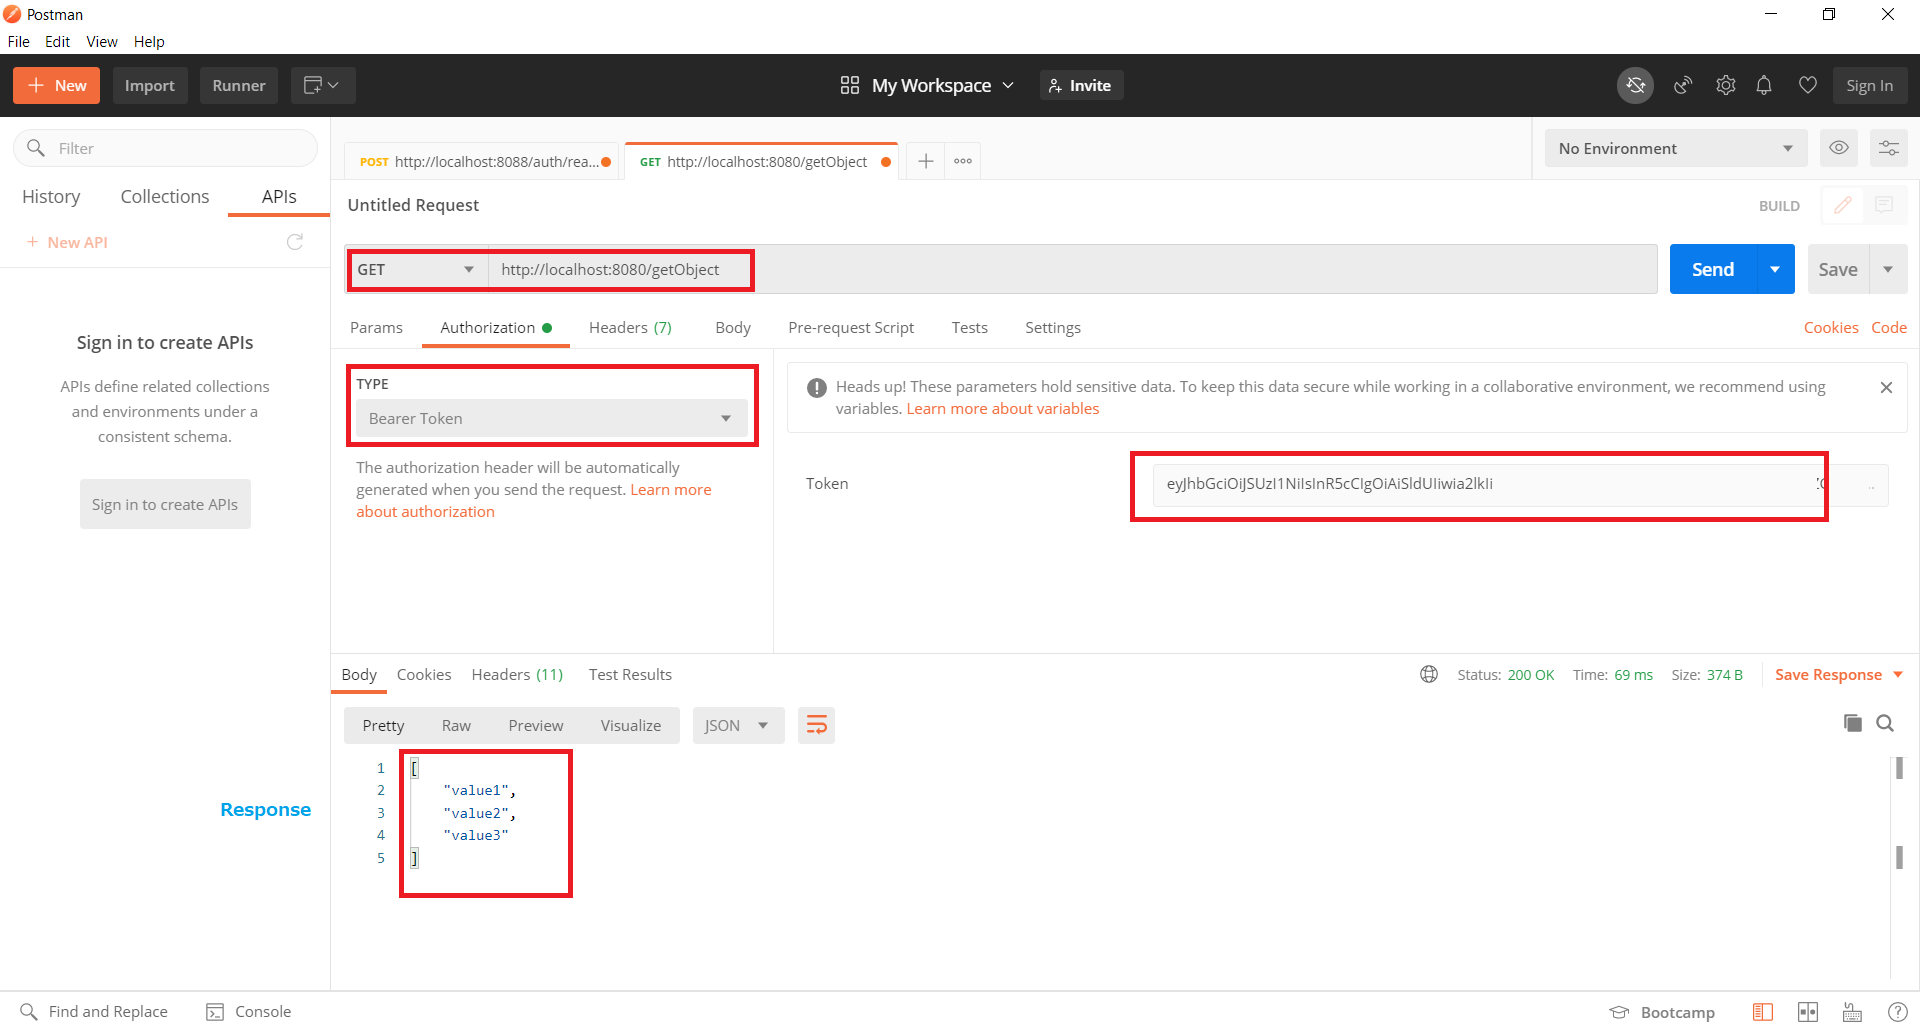Search within the response body
The width and height of the screenshot is (1920, 1030).
[x=1885, y=723]
